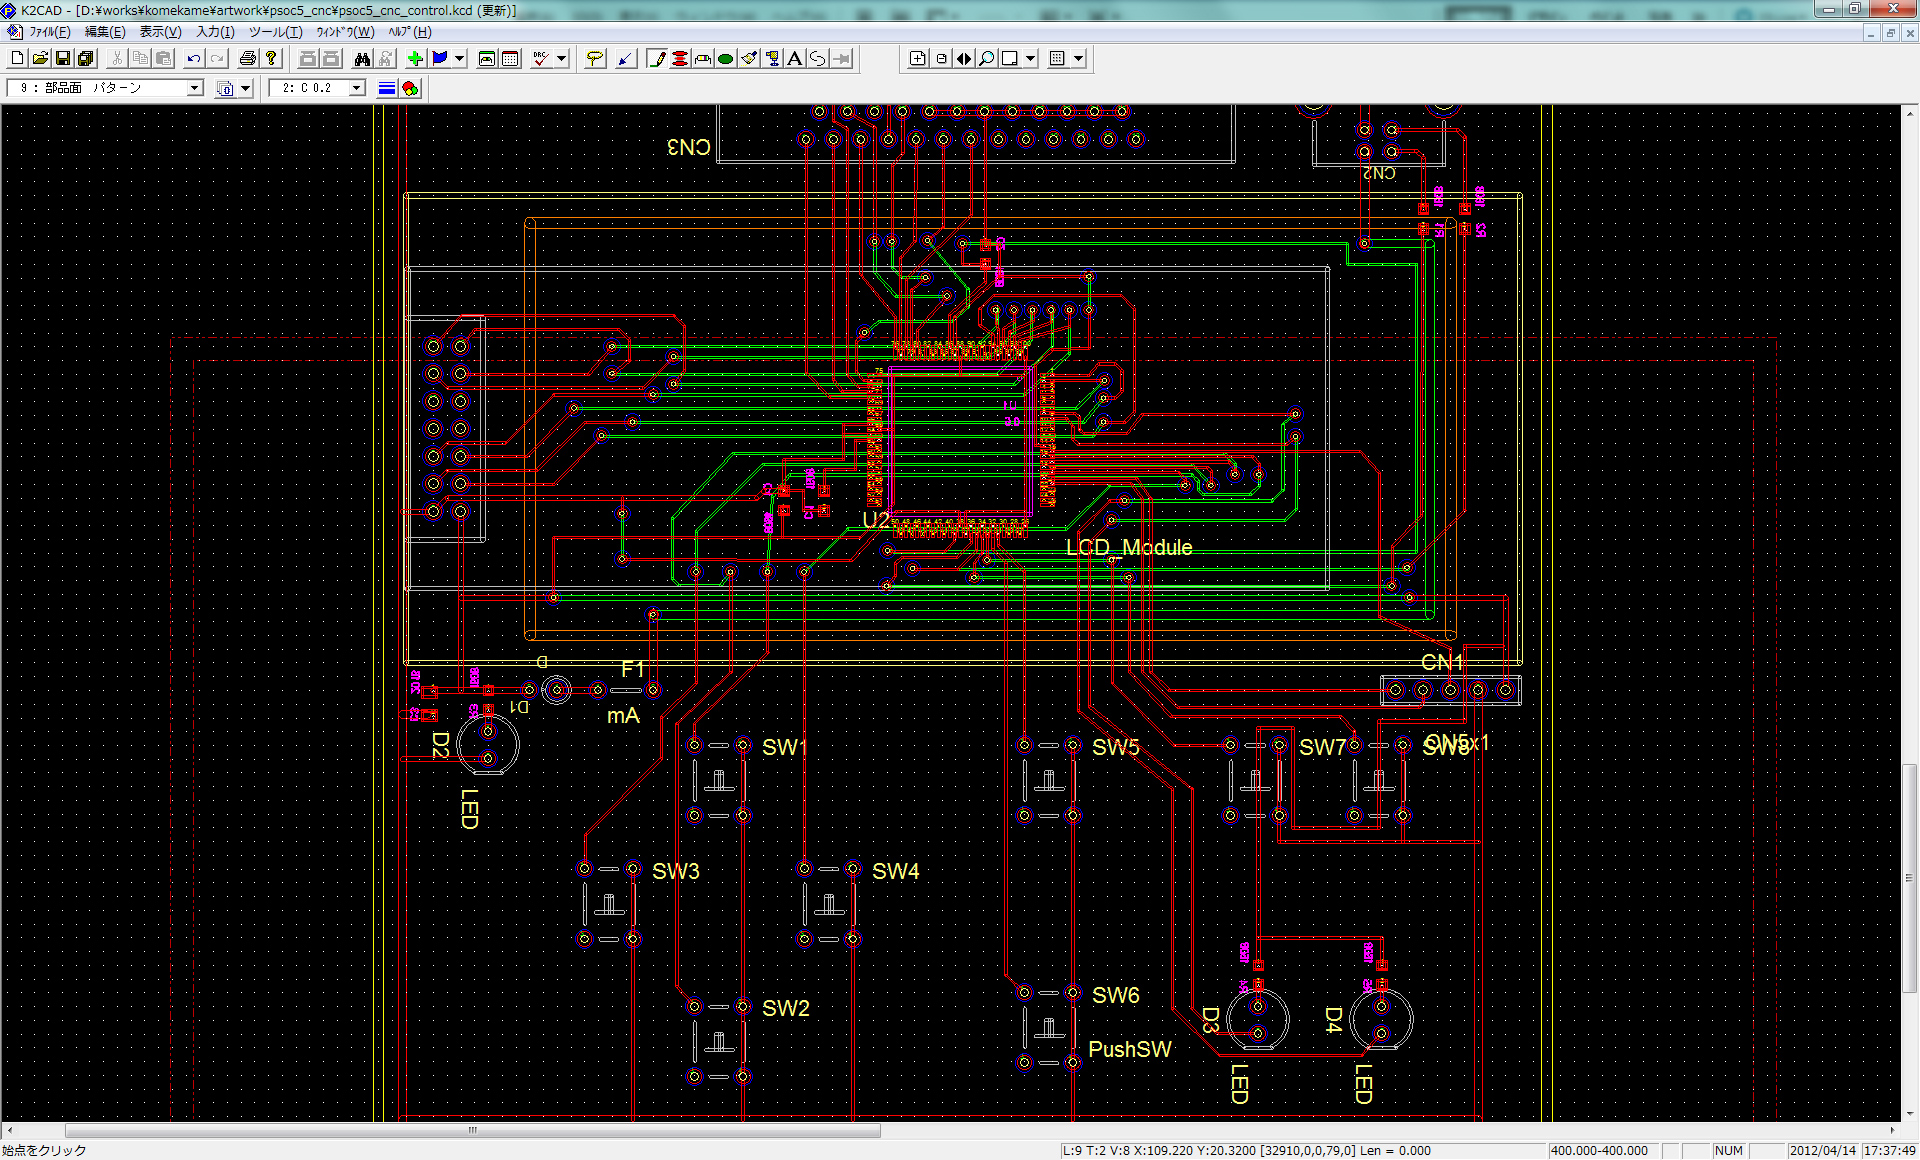This screenshot has width=1920, height=1160.
Task: Click the U2 chip label on board
Action: pyautogui.click(x=876, y=520)
